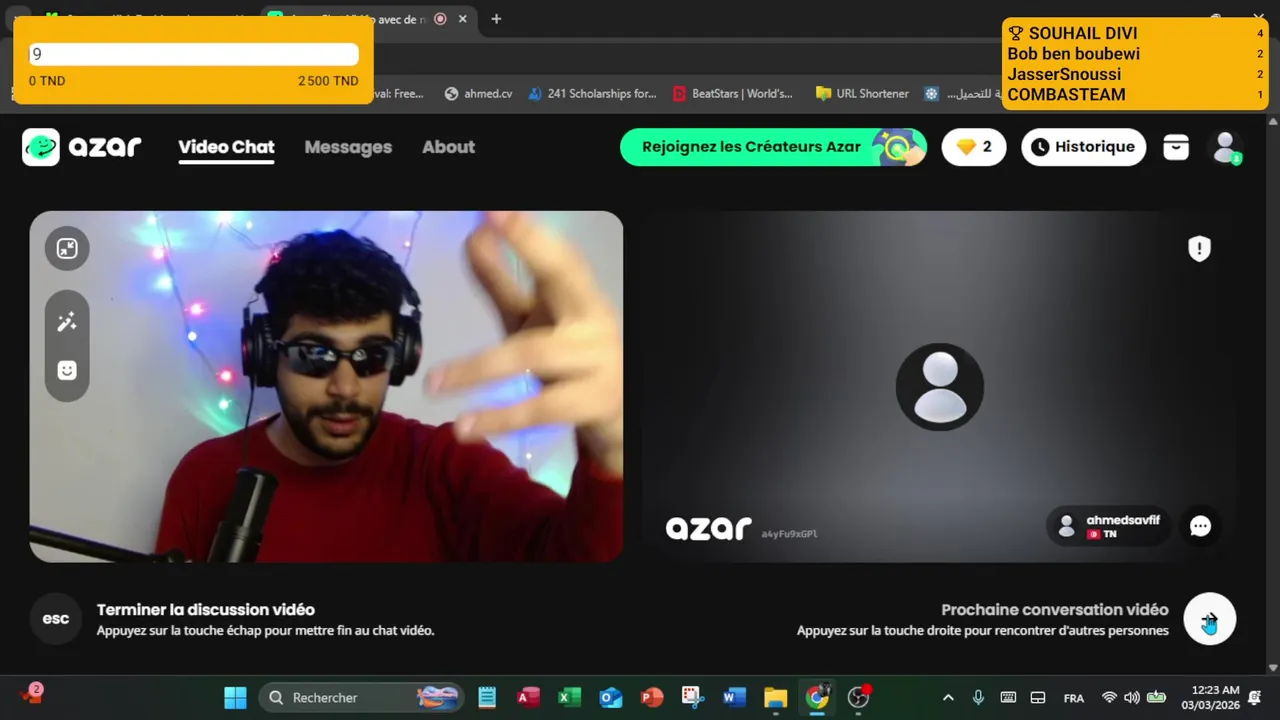
Task: Open the Notepad taskbar icon
Action: pos(487,697)
